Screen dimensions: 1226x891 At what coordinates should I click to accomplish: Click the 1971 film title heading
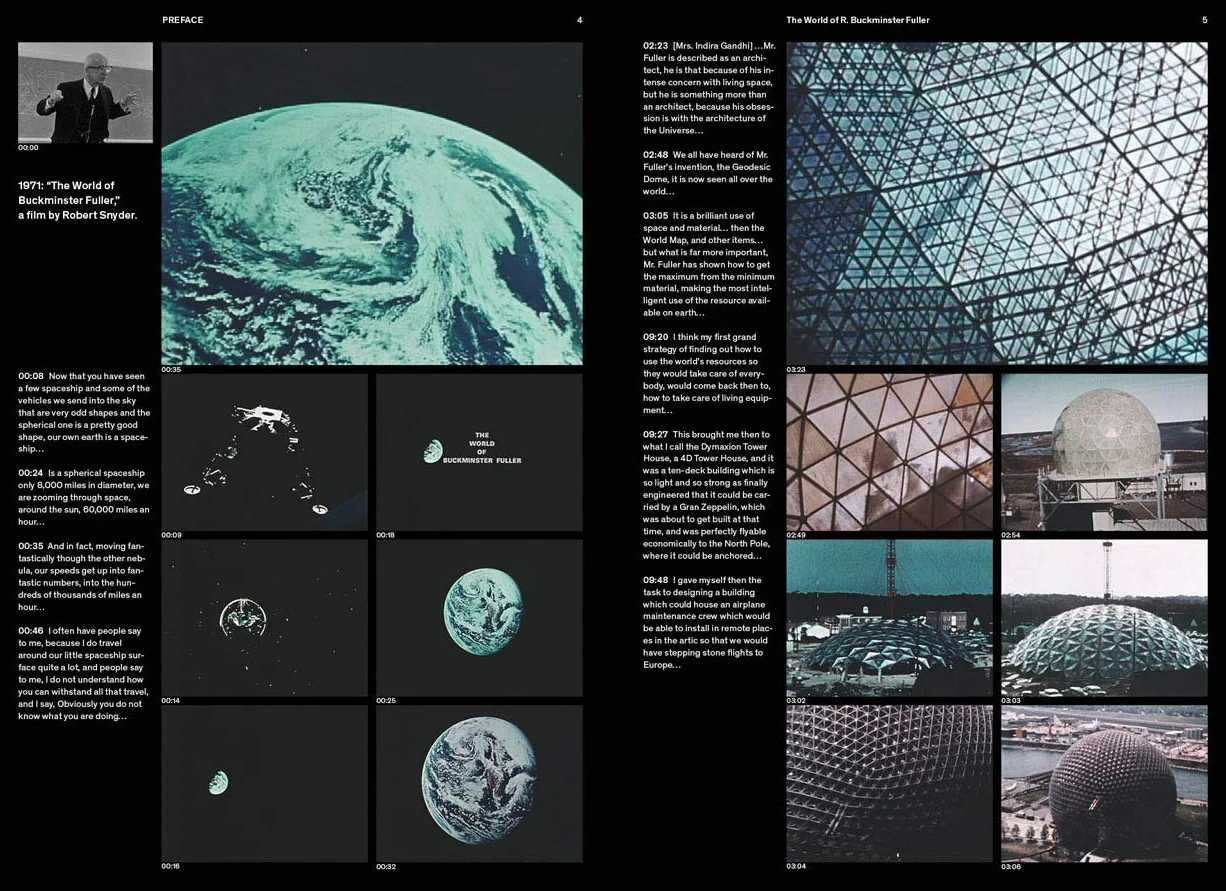pos(78,200)
